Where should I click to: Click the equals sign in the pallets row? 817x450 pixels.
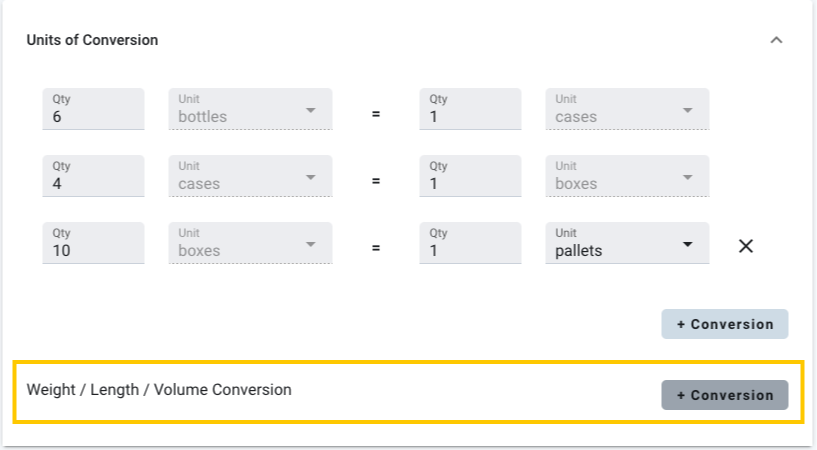click(376, 248)
